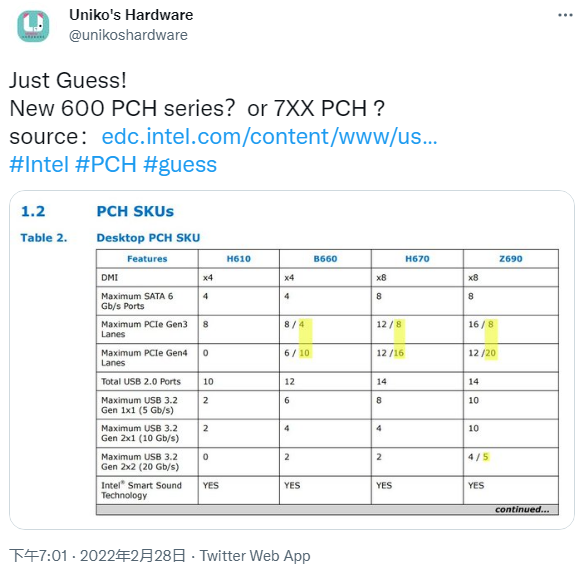This screenshot has width=584, height=570.
Task: Click the #guess hashtag
Action: [x=180, y=165]
